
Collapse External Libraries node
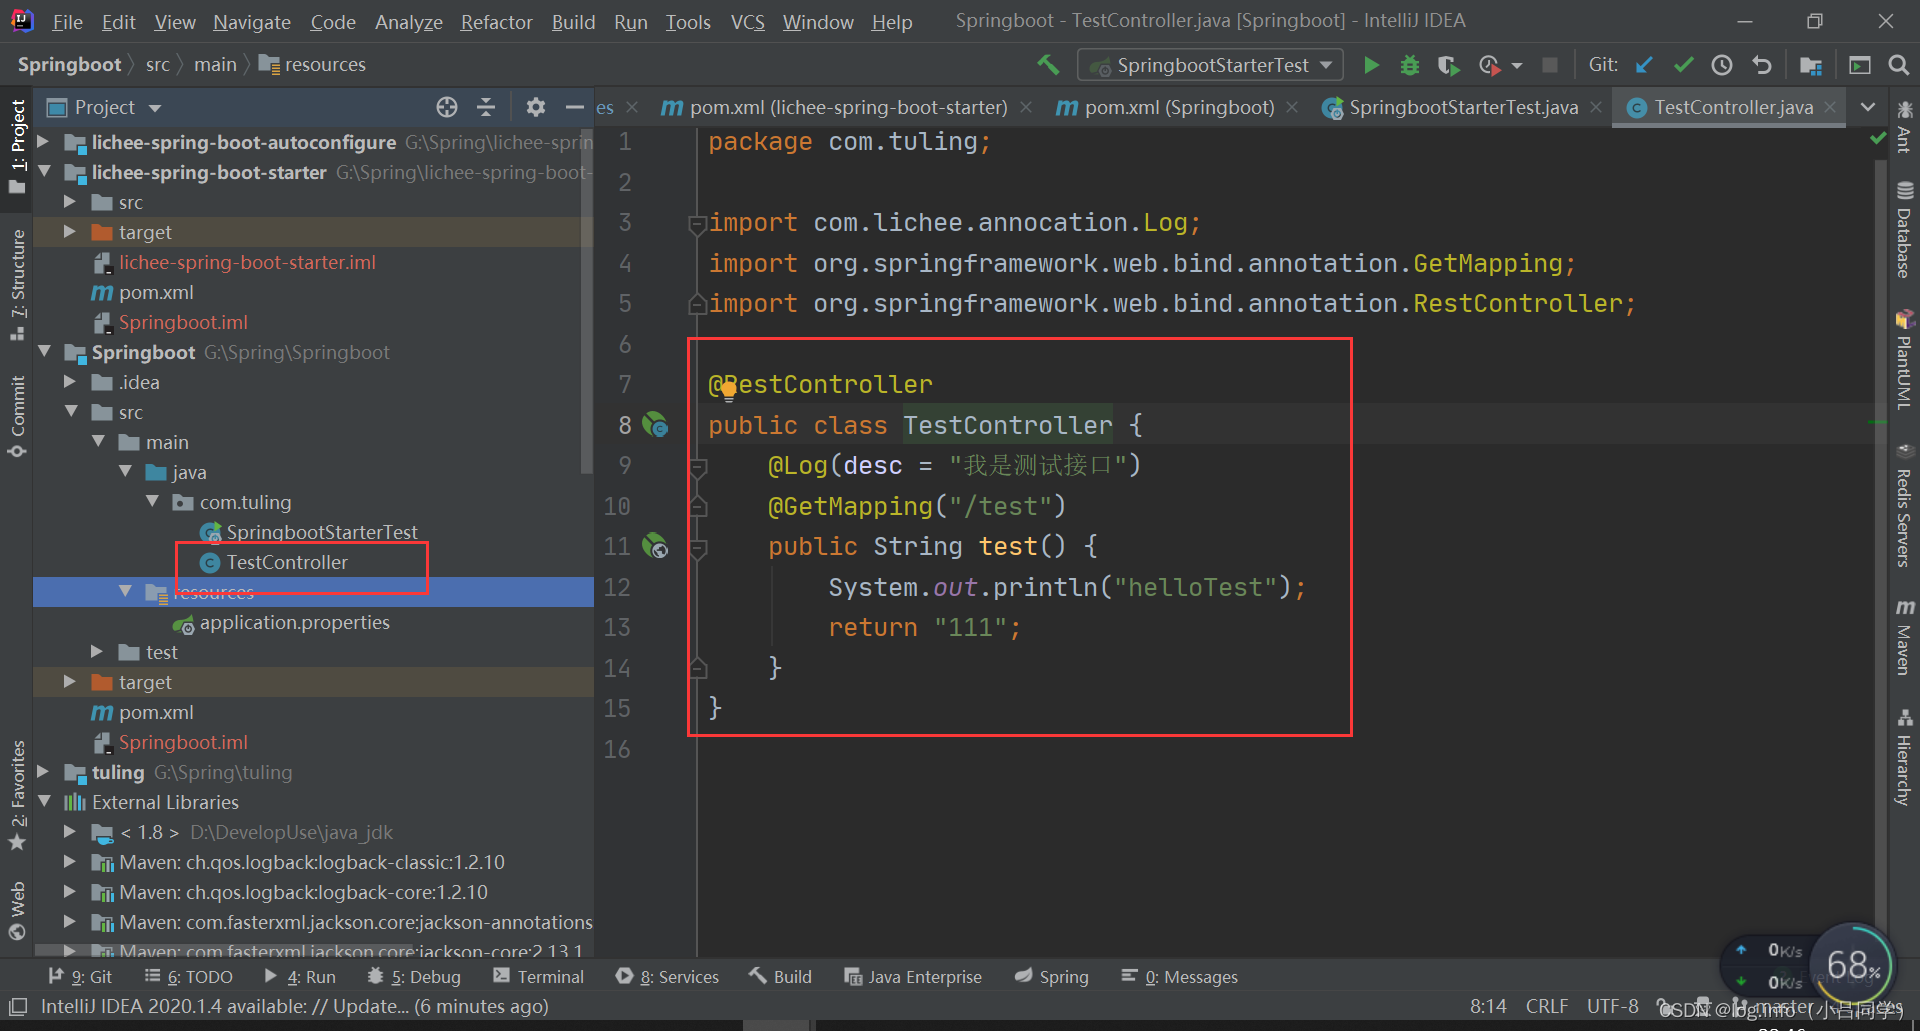pos(43,802)
